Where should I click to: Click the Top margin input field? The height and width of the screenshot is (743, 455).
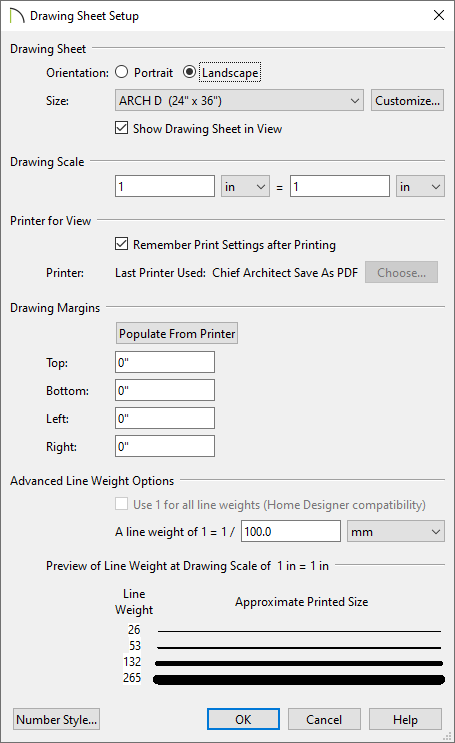(165, 362)
